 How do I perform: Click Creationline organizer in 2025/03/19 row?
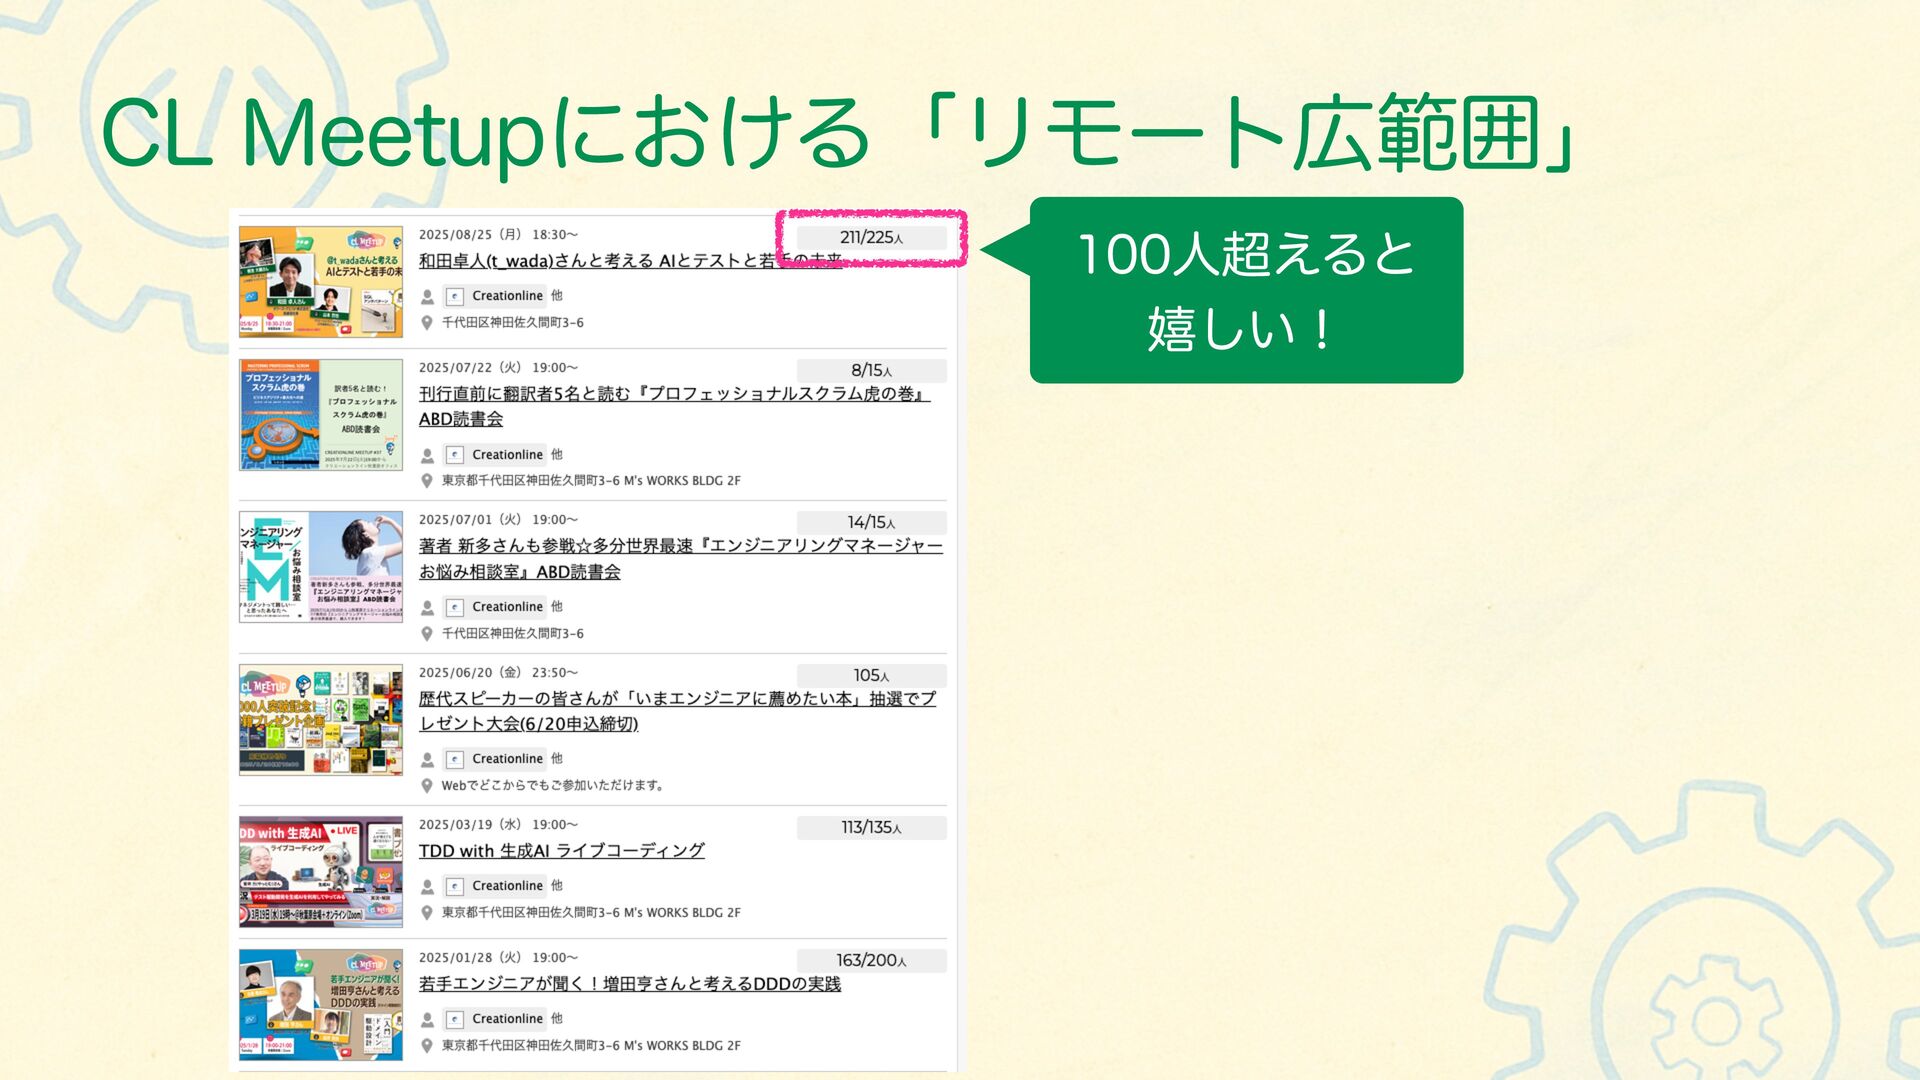click(x=495, y=886)
